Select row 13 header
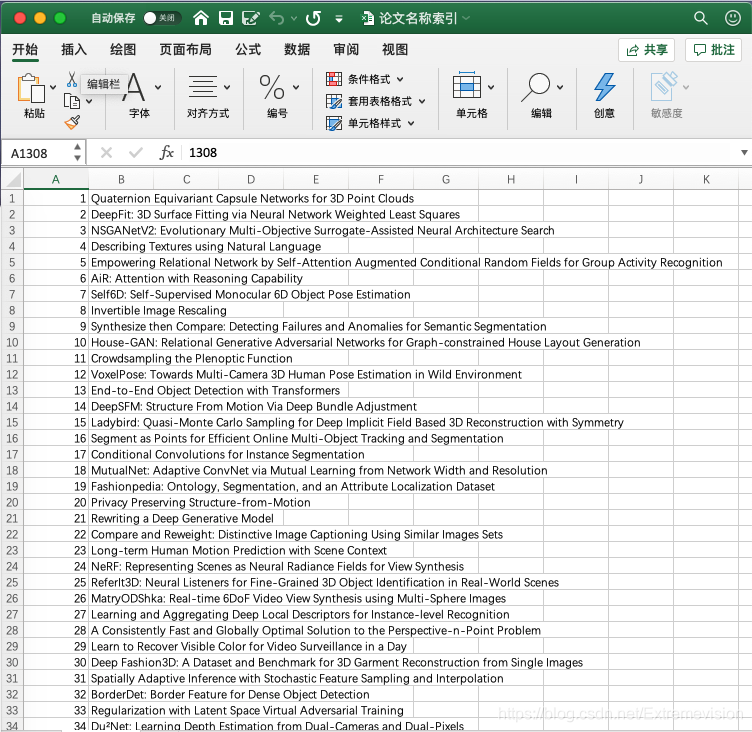The width and height of the screenshot is (752, 732). (12, 390)
